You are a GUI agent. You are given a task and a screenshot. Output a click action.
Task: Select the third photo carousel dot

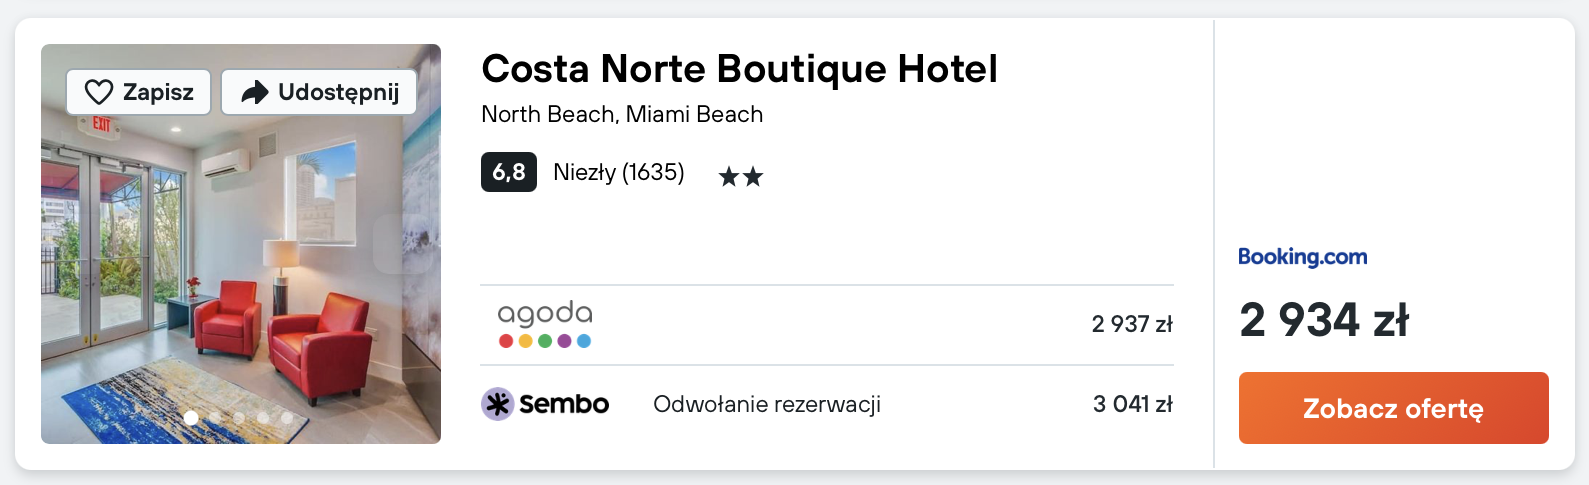point(239,417)
